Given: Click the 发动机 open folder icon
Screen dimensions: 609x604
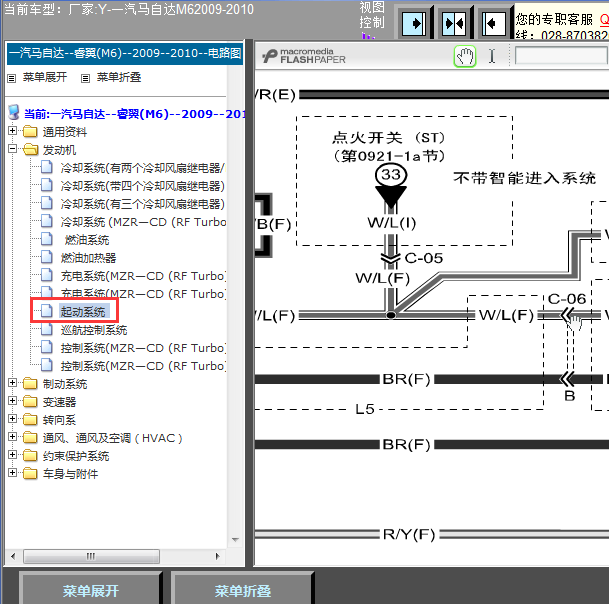Looking at the screenshot, I should (30, 150).
